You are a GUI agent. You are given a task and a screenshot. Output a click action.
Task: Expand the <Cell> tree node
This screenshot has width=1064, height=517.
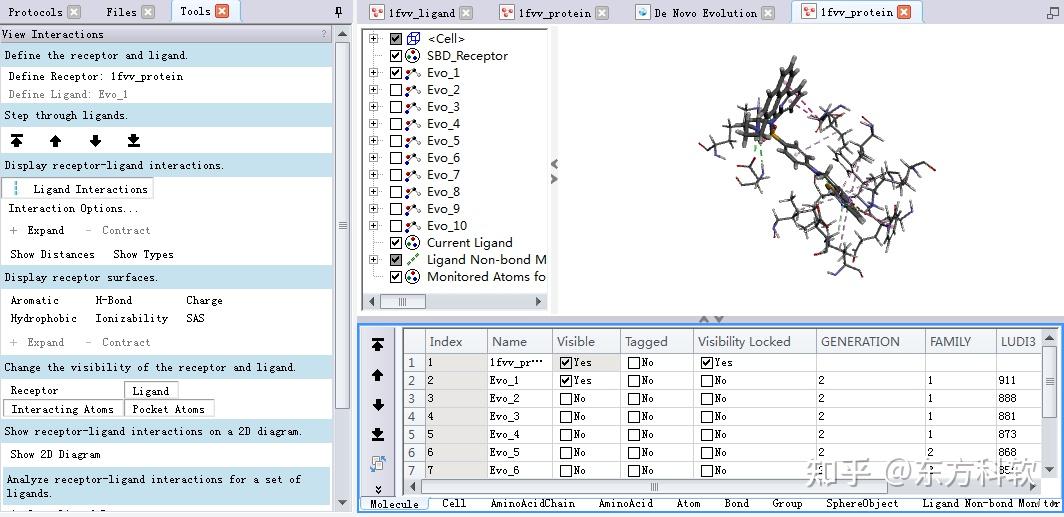(x=373, y=39)
